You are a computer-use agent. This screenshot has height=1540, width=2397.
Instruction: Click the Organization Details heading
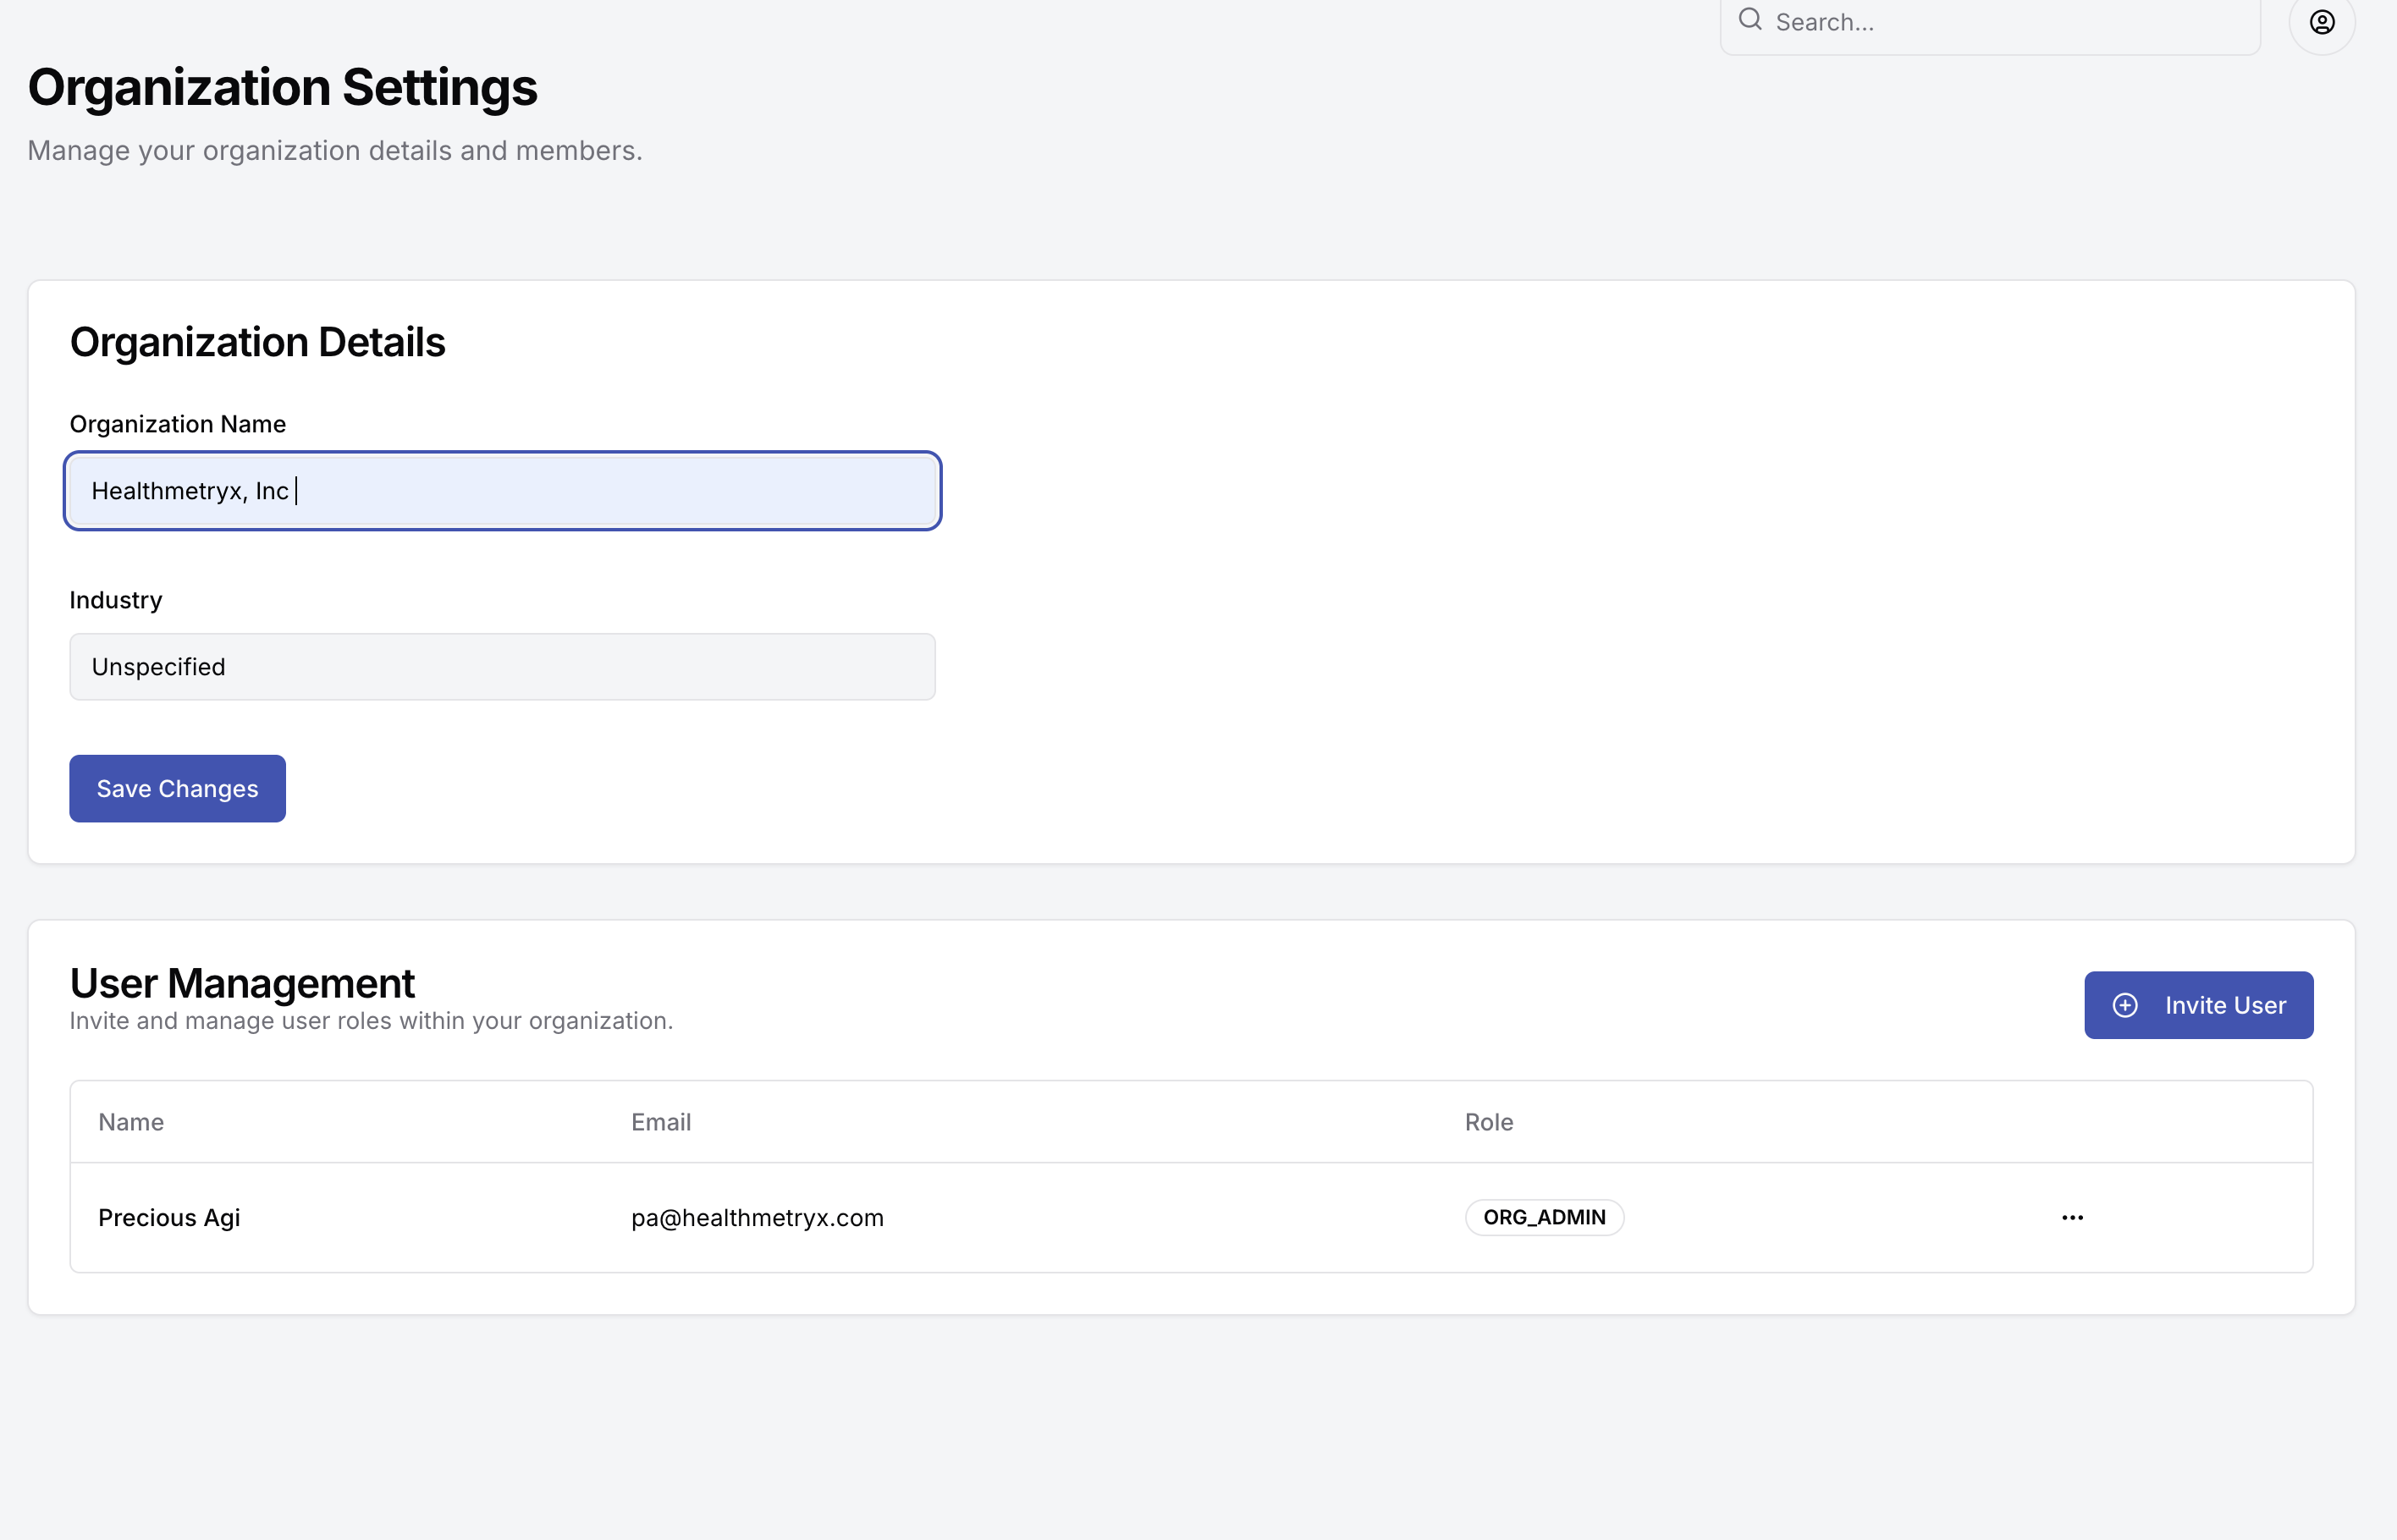pos(257,342)
